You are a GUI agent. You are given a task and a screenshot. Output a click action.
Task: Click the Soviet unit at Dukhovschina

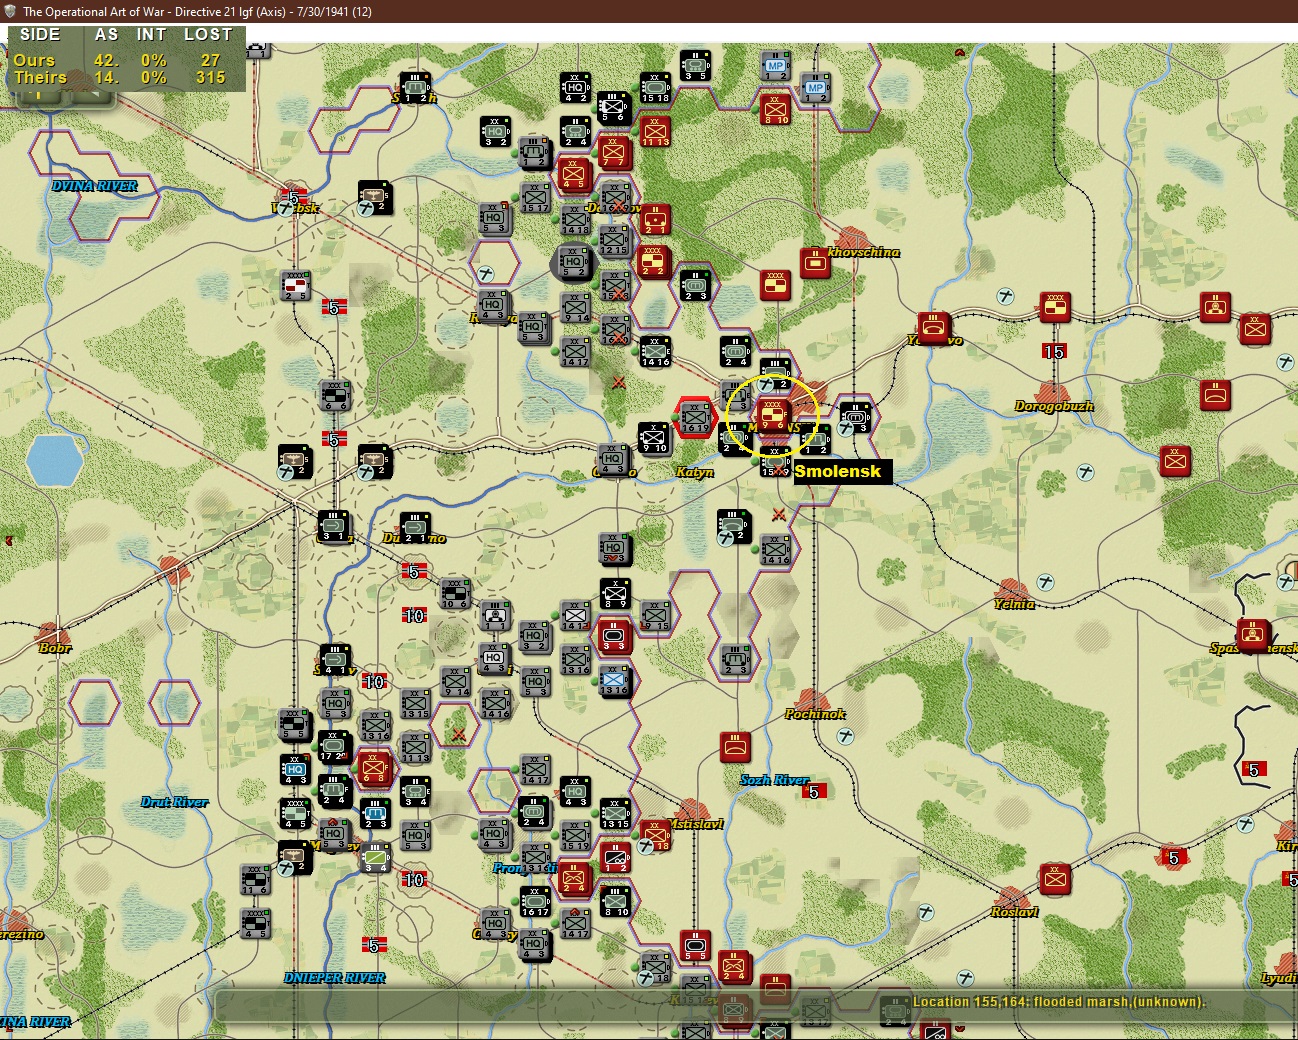(x=816, y=263)
